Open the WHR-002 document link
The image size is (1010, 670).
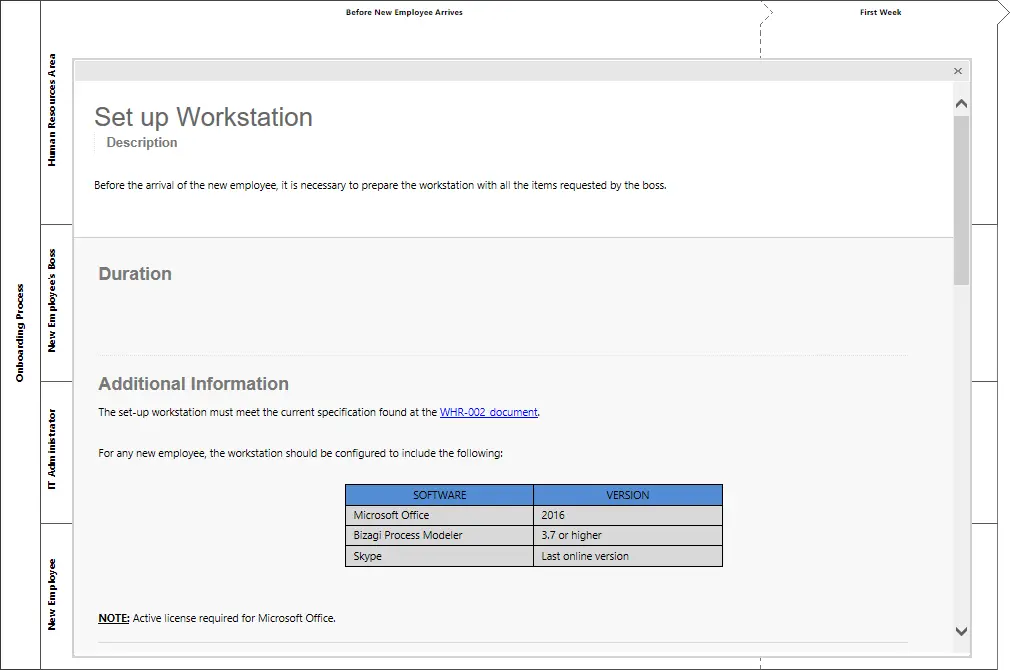[x=488, y=412]
